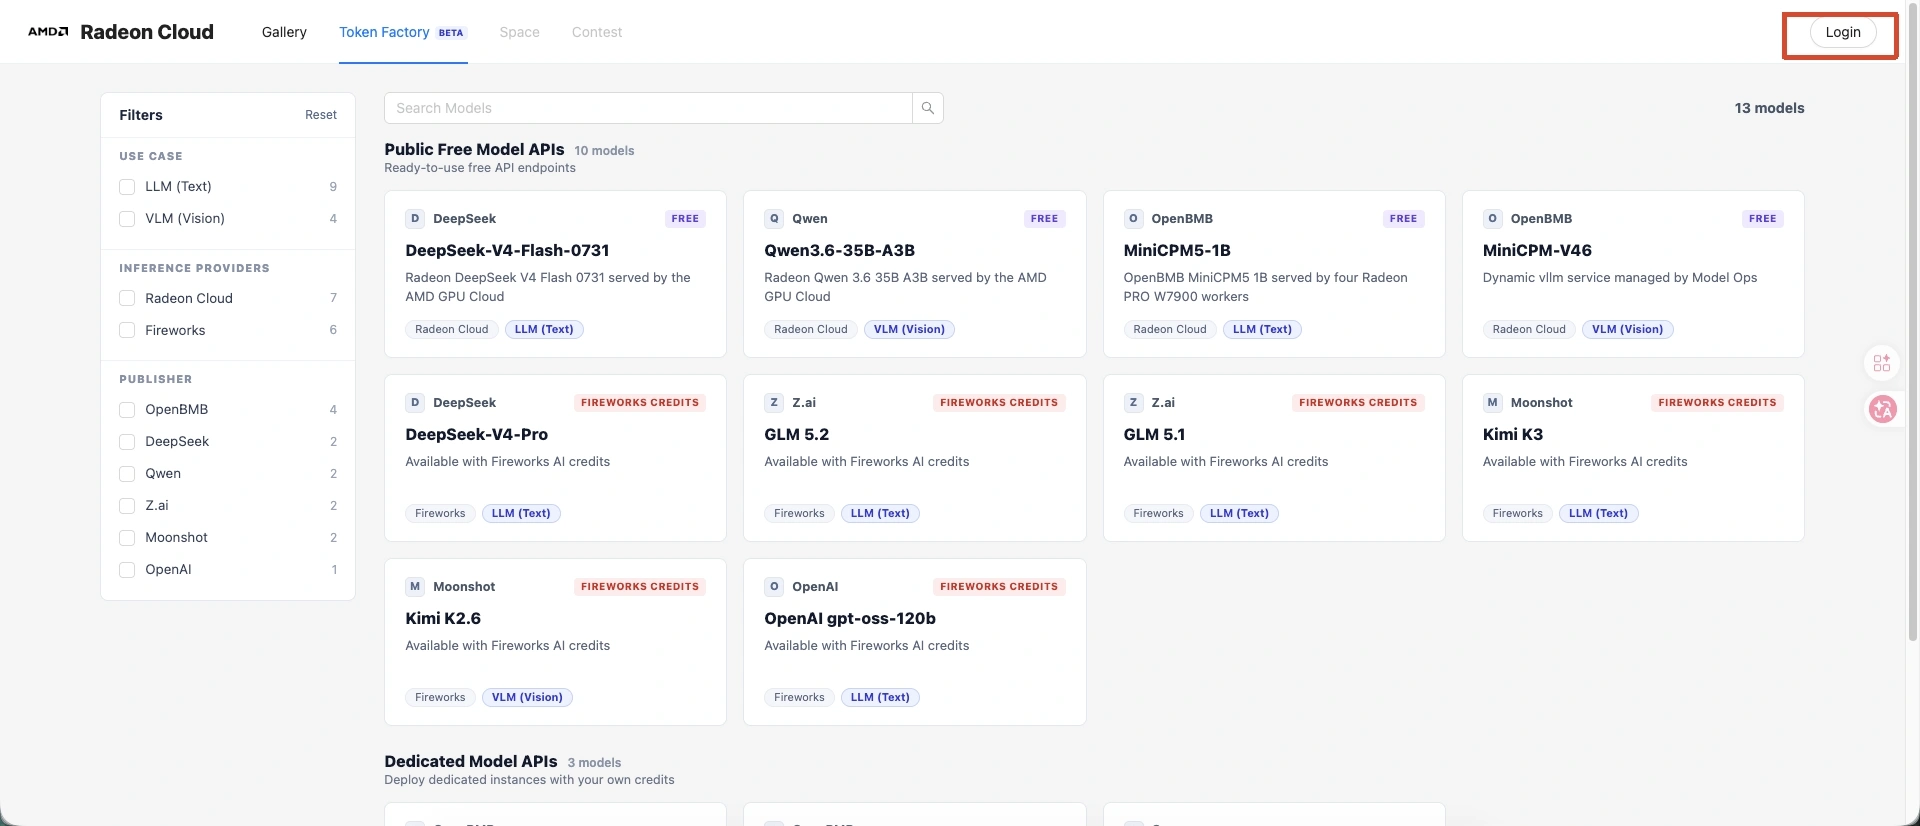Click the Search Models input field
1920x826 pixels.
[x=648, y=108]
